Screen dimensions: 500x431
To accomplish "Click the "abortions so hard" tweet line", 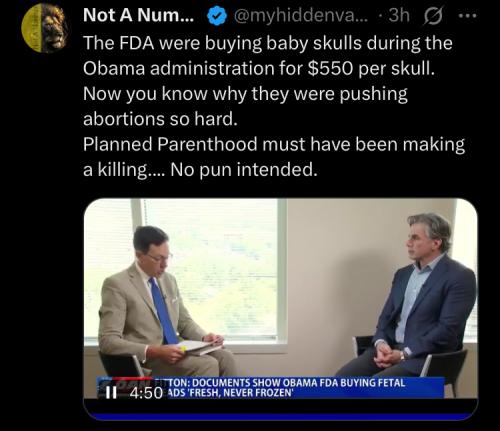I will coord(160,119).
